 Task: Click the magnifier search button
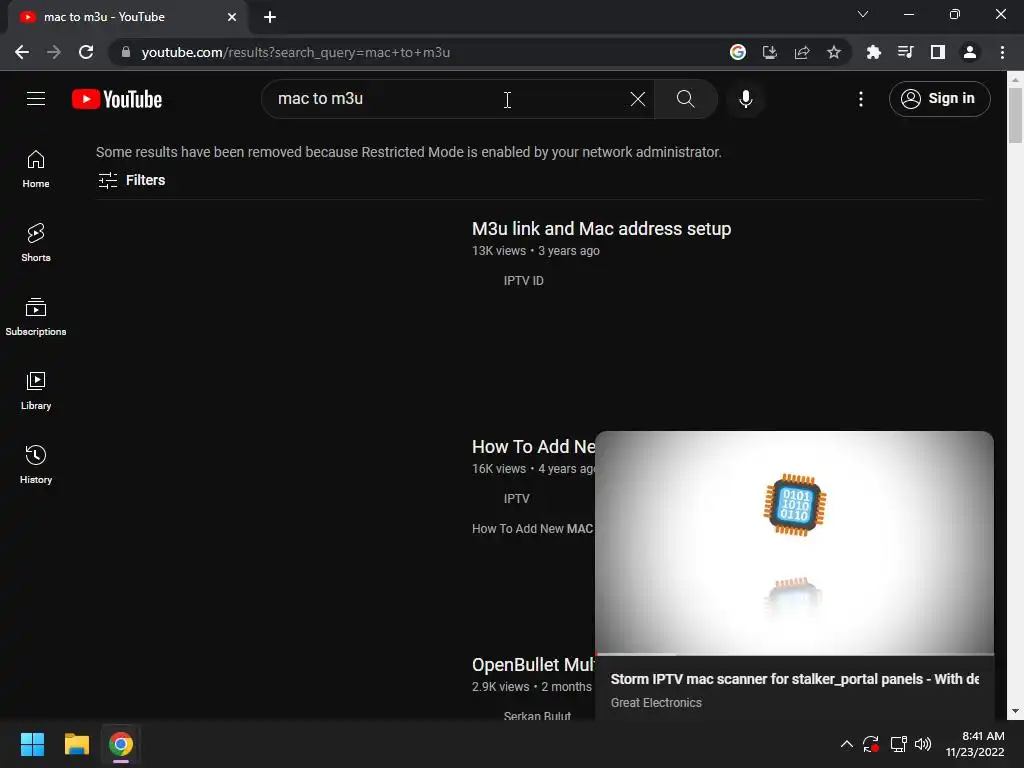coord(685,99)
